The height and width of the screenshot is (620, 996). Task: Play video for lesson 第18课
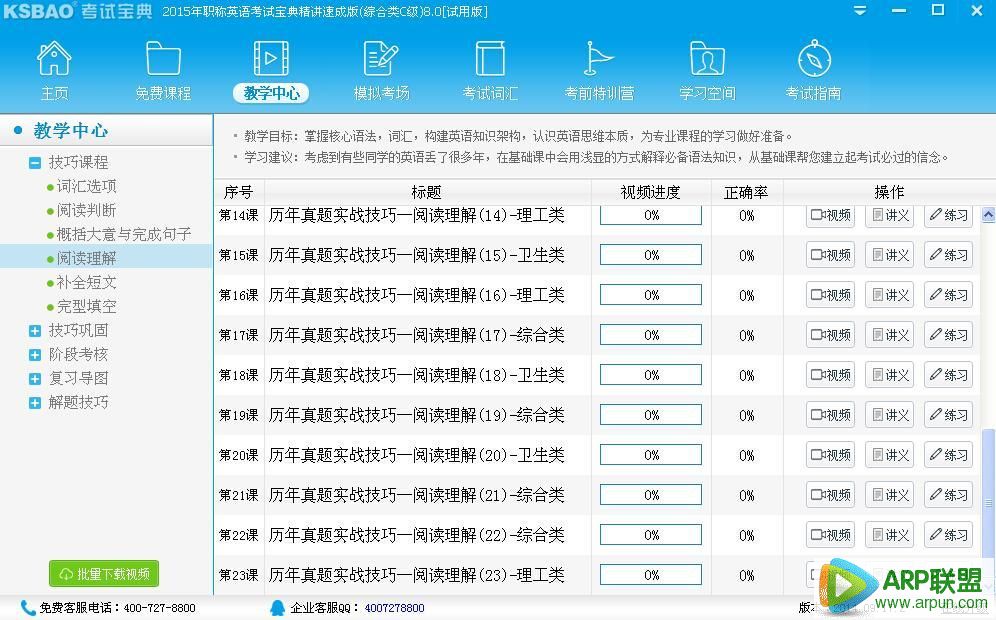(830, 375)
